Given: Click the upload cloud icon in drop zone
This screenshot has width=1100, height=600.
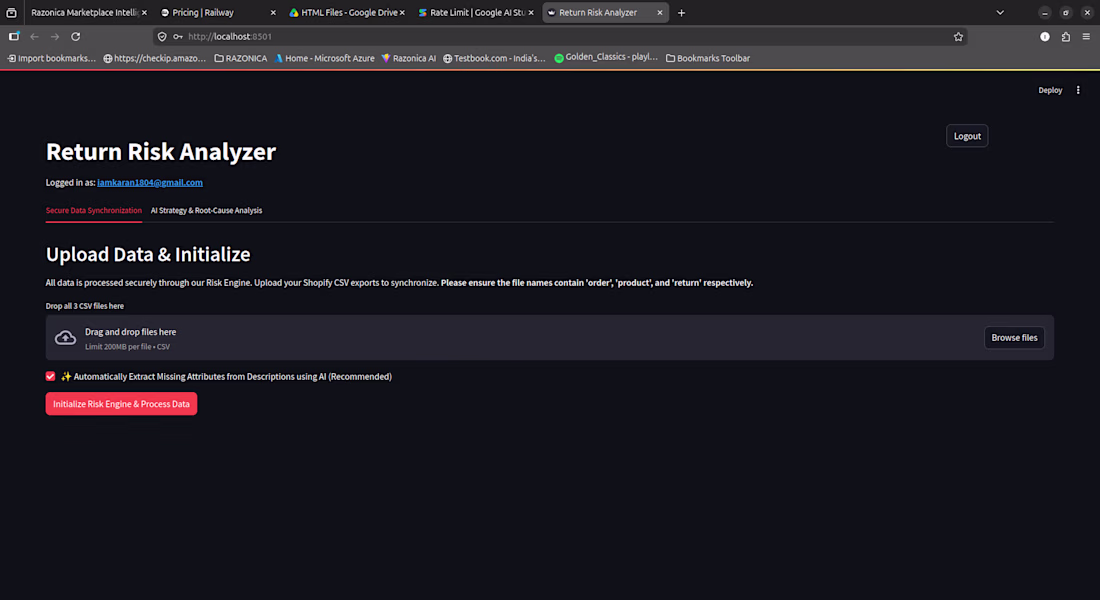Looking at the screenshot, I should [65, 338].
